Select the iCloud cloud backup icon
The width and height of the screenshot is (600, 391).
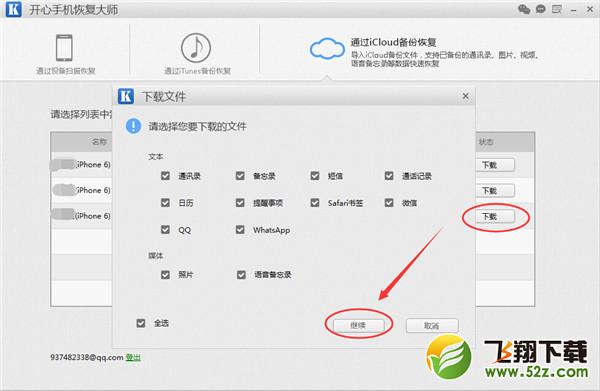[327, 49]
